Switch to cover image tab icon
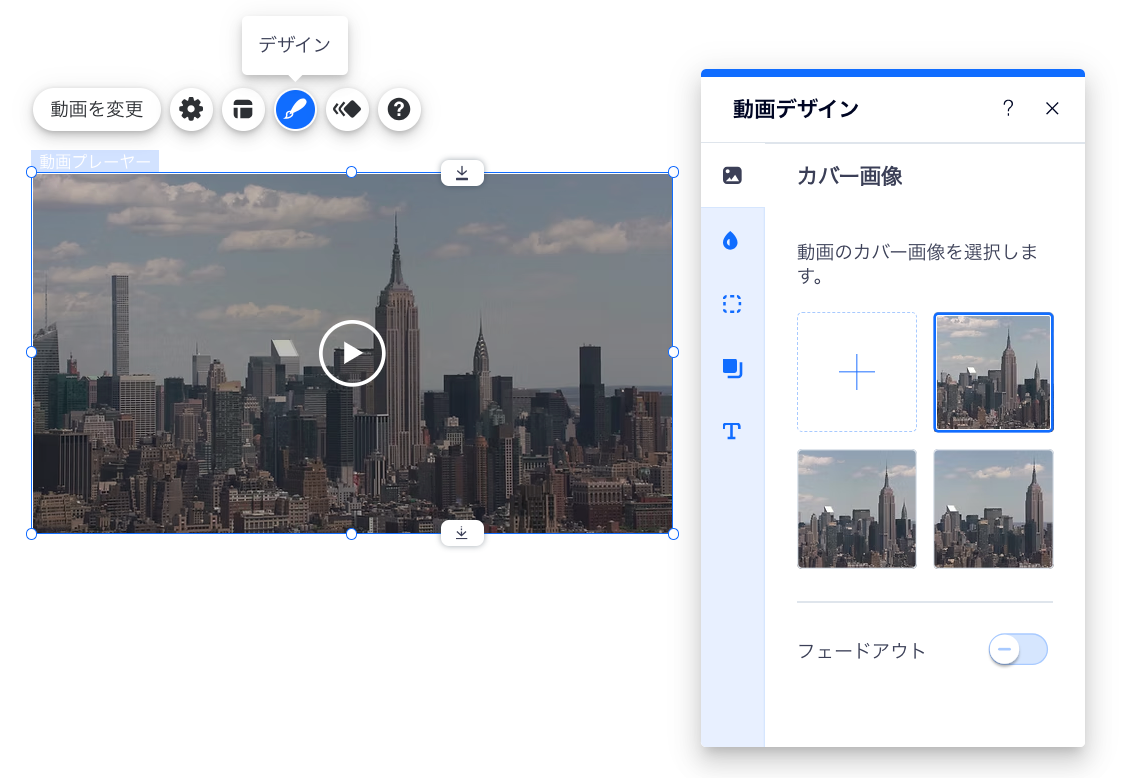1146x778 pixels. coord(732,175)
